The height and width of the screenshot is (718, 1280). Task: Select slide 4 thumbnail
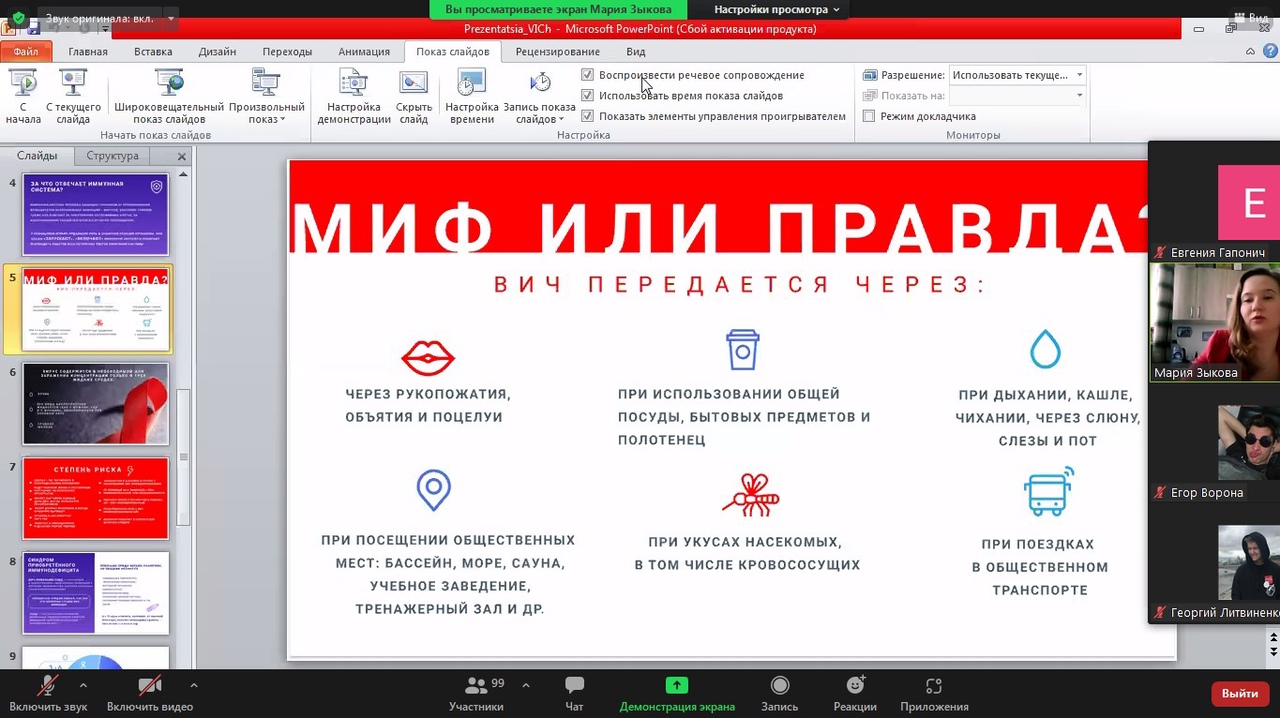coord(96,214)
